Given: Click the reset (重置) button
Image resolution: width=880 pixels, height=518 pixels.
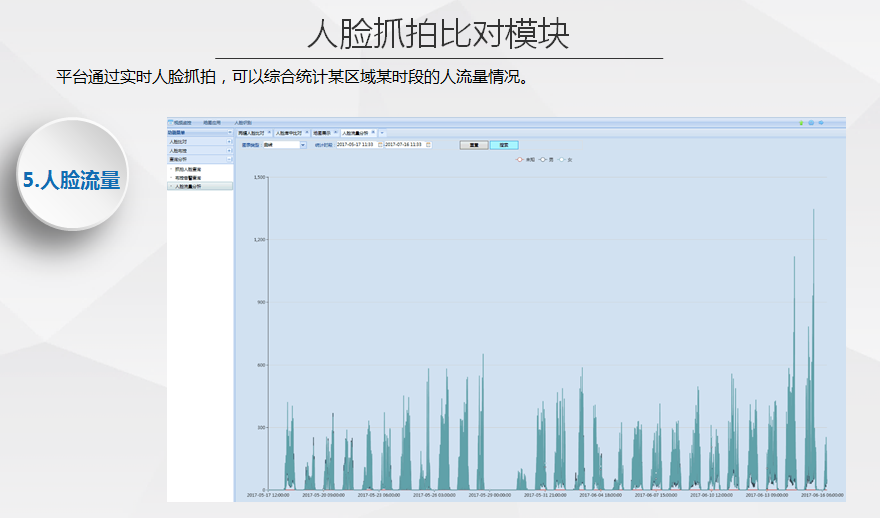Looking at the screenshot, I should tap(474, 145).
